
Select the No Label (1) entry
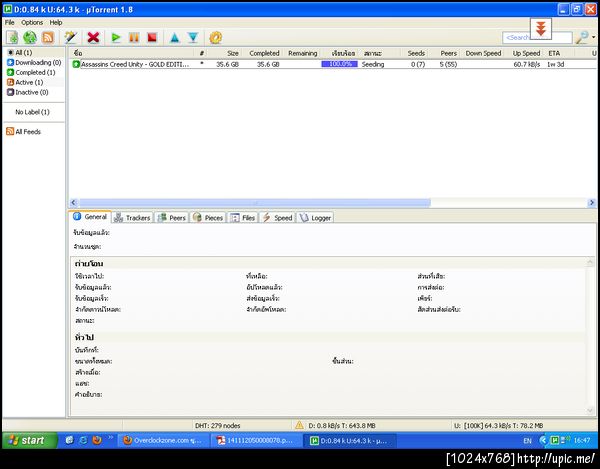(32, 112)
